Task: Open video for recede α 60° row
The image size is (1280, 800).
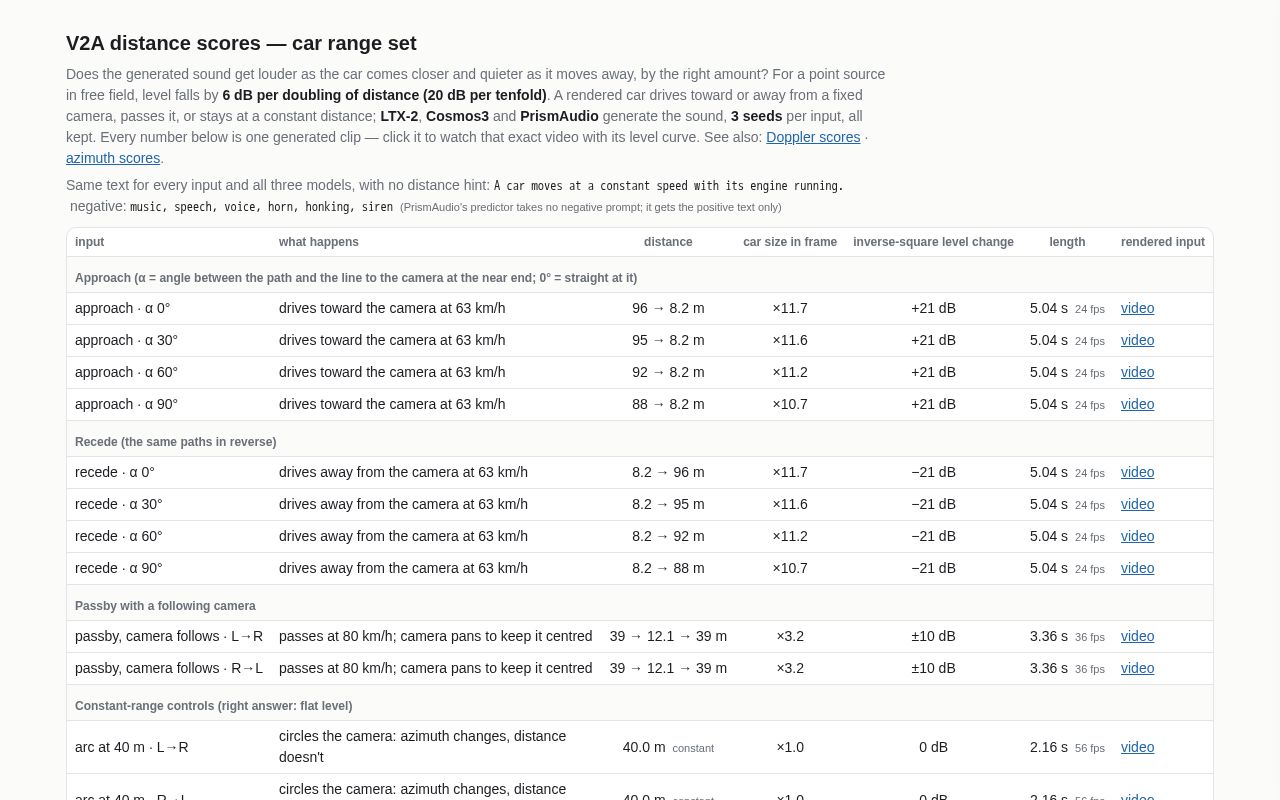Action: point(1137,536)
